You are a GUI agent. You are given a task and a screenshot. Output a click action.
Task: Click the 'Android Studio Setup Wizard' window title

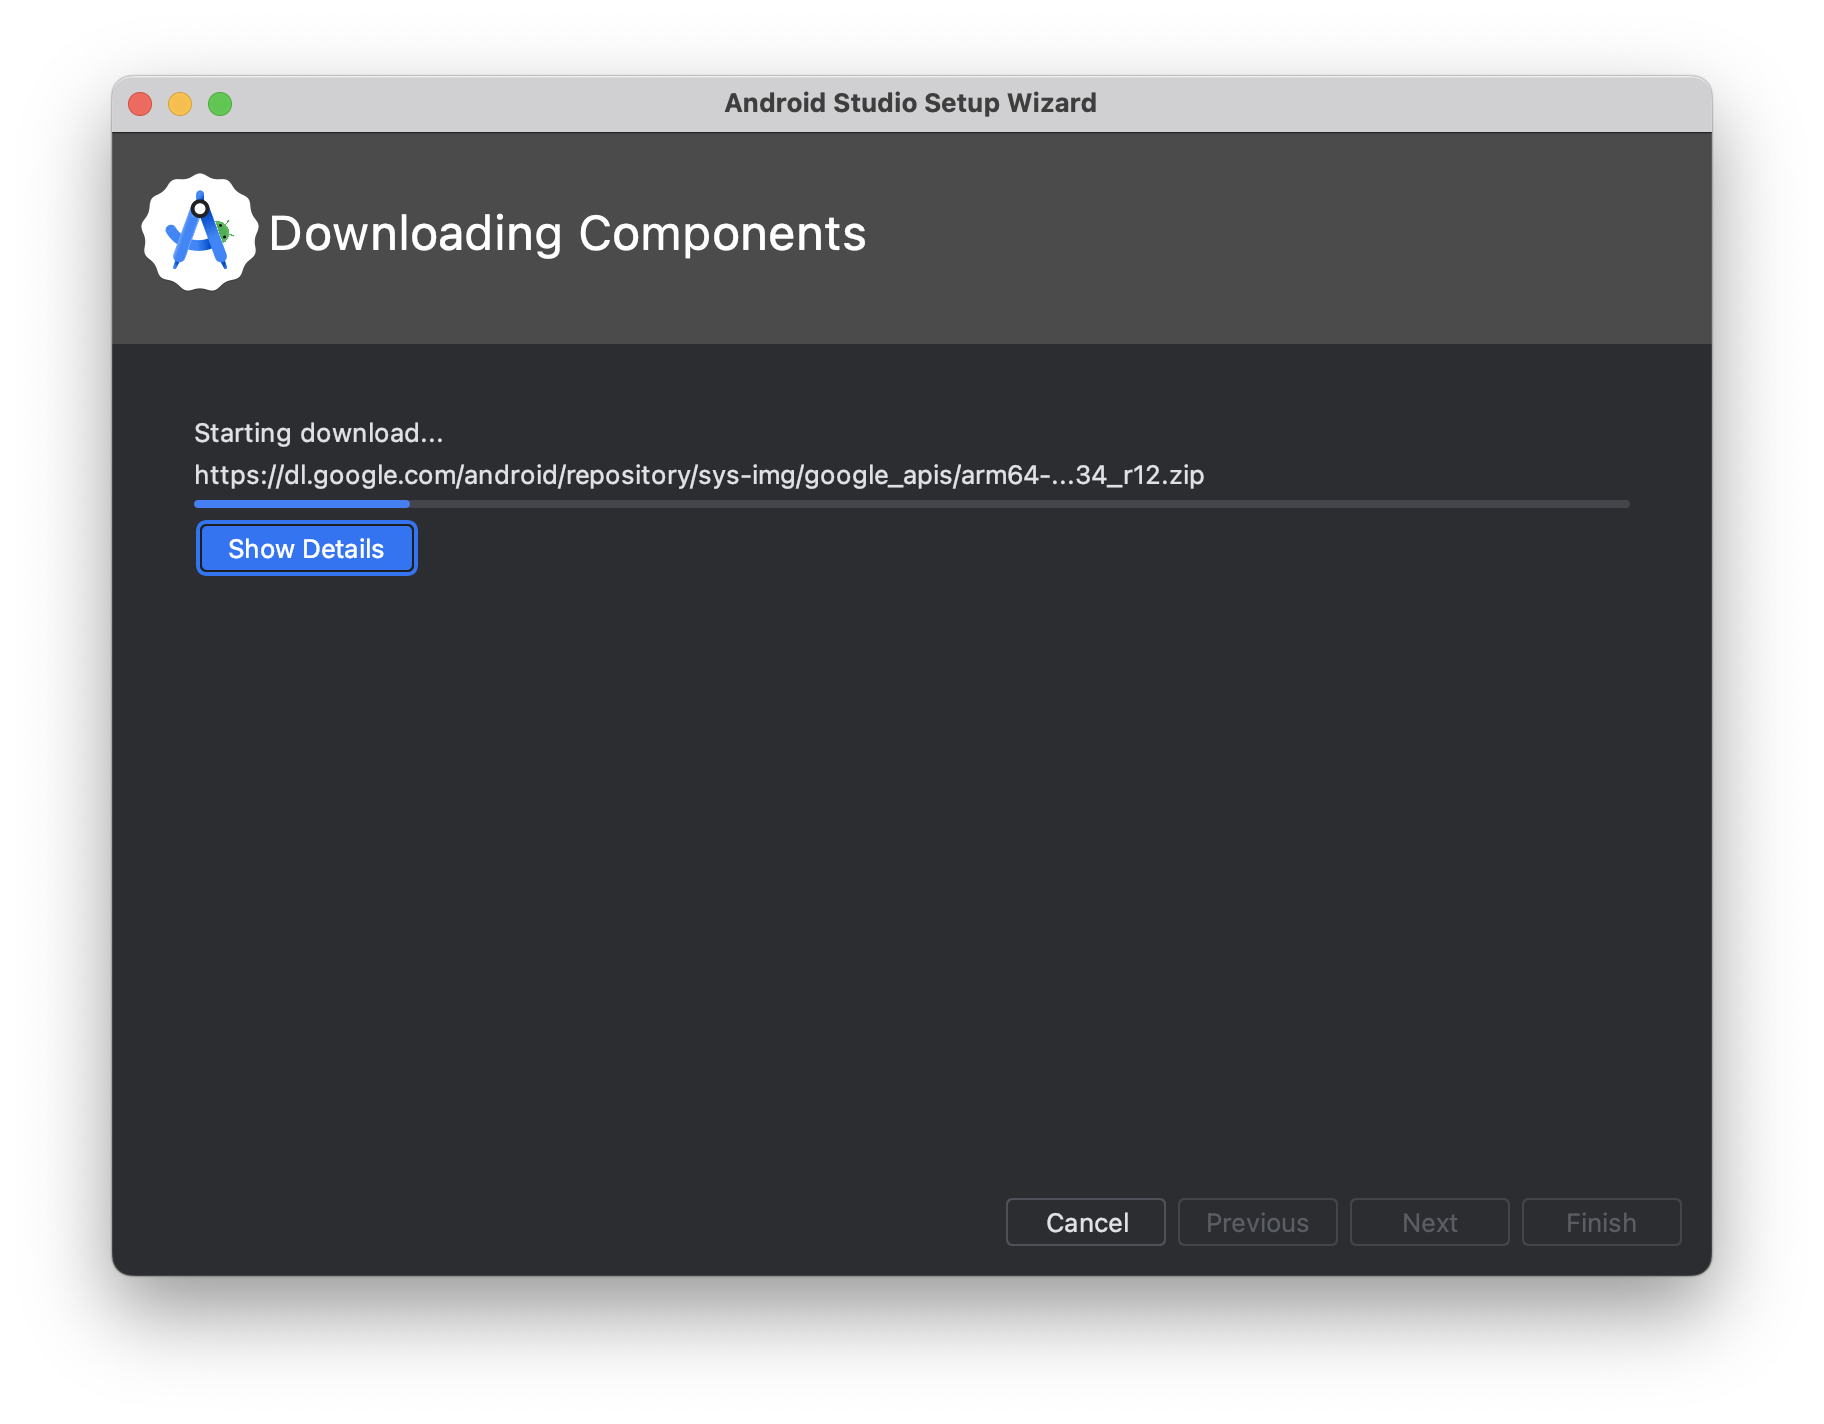[911, 103]
